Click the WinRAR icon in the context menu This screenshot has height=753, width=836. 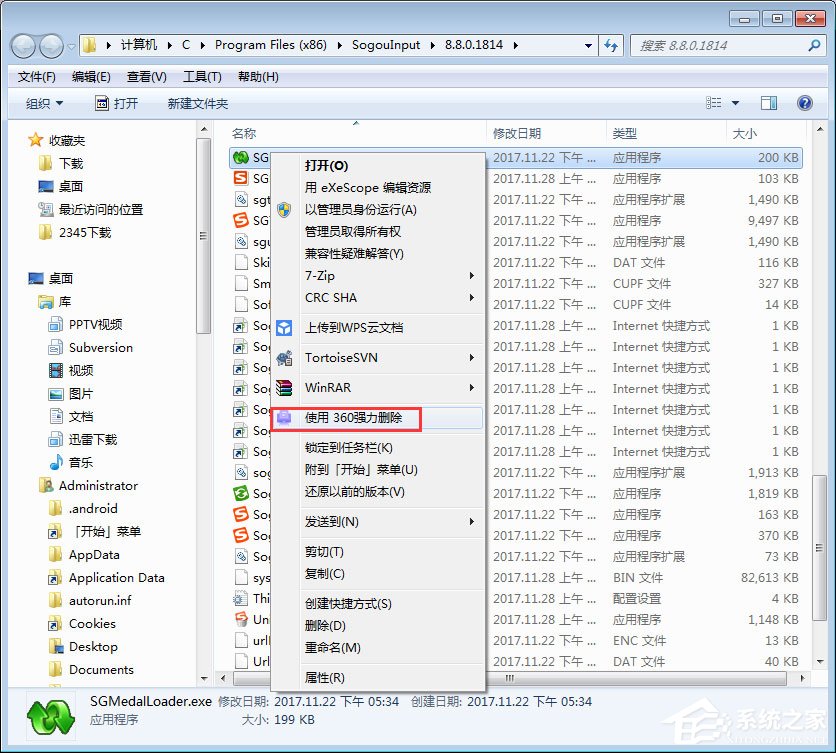tap(284, 387)
